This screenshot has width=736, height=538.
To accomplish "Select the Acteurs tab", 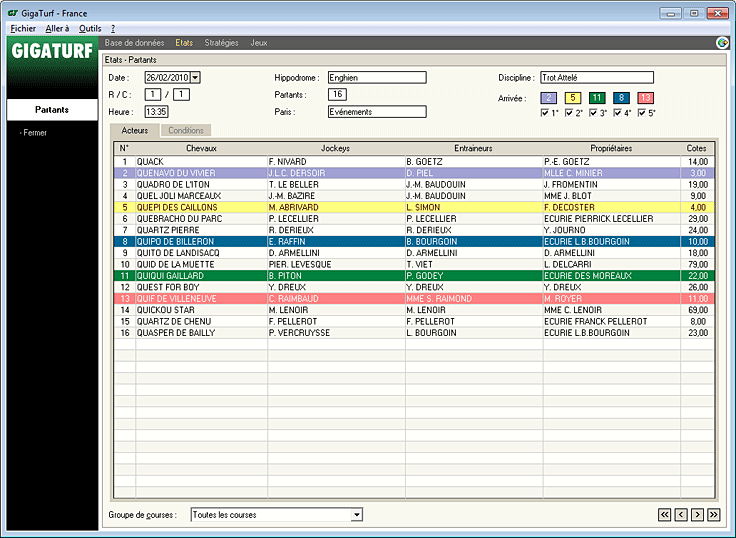I will tap(135, 131).
